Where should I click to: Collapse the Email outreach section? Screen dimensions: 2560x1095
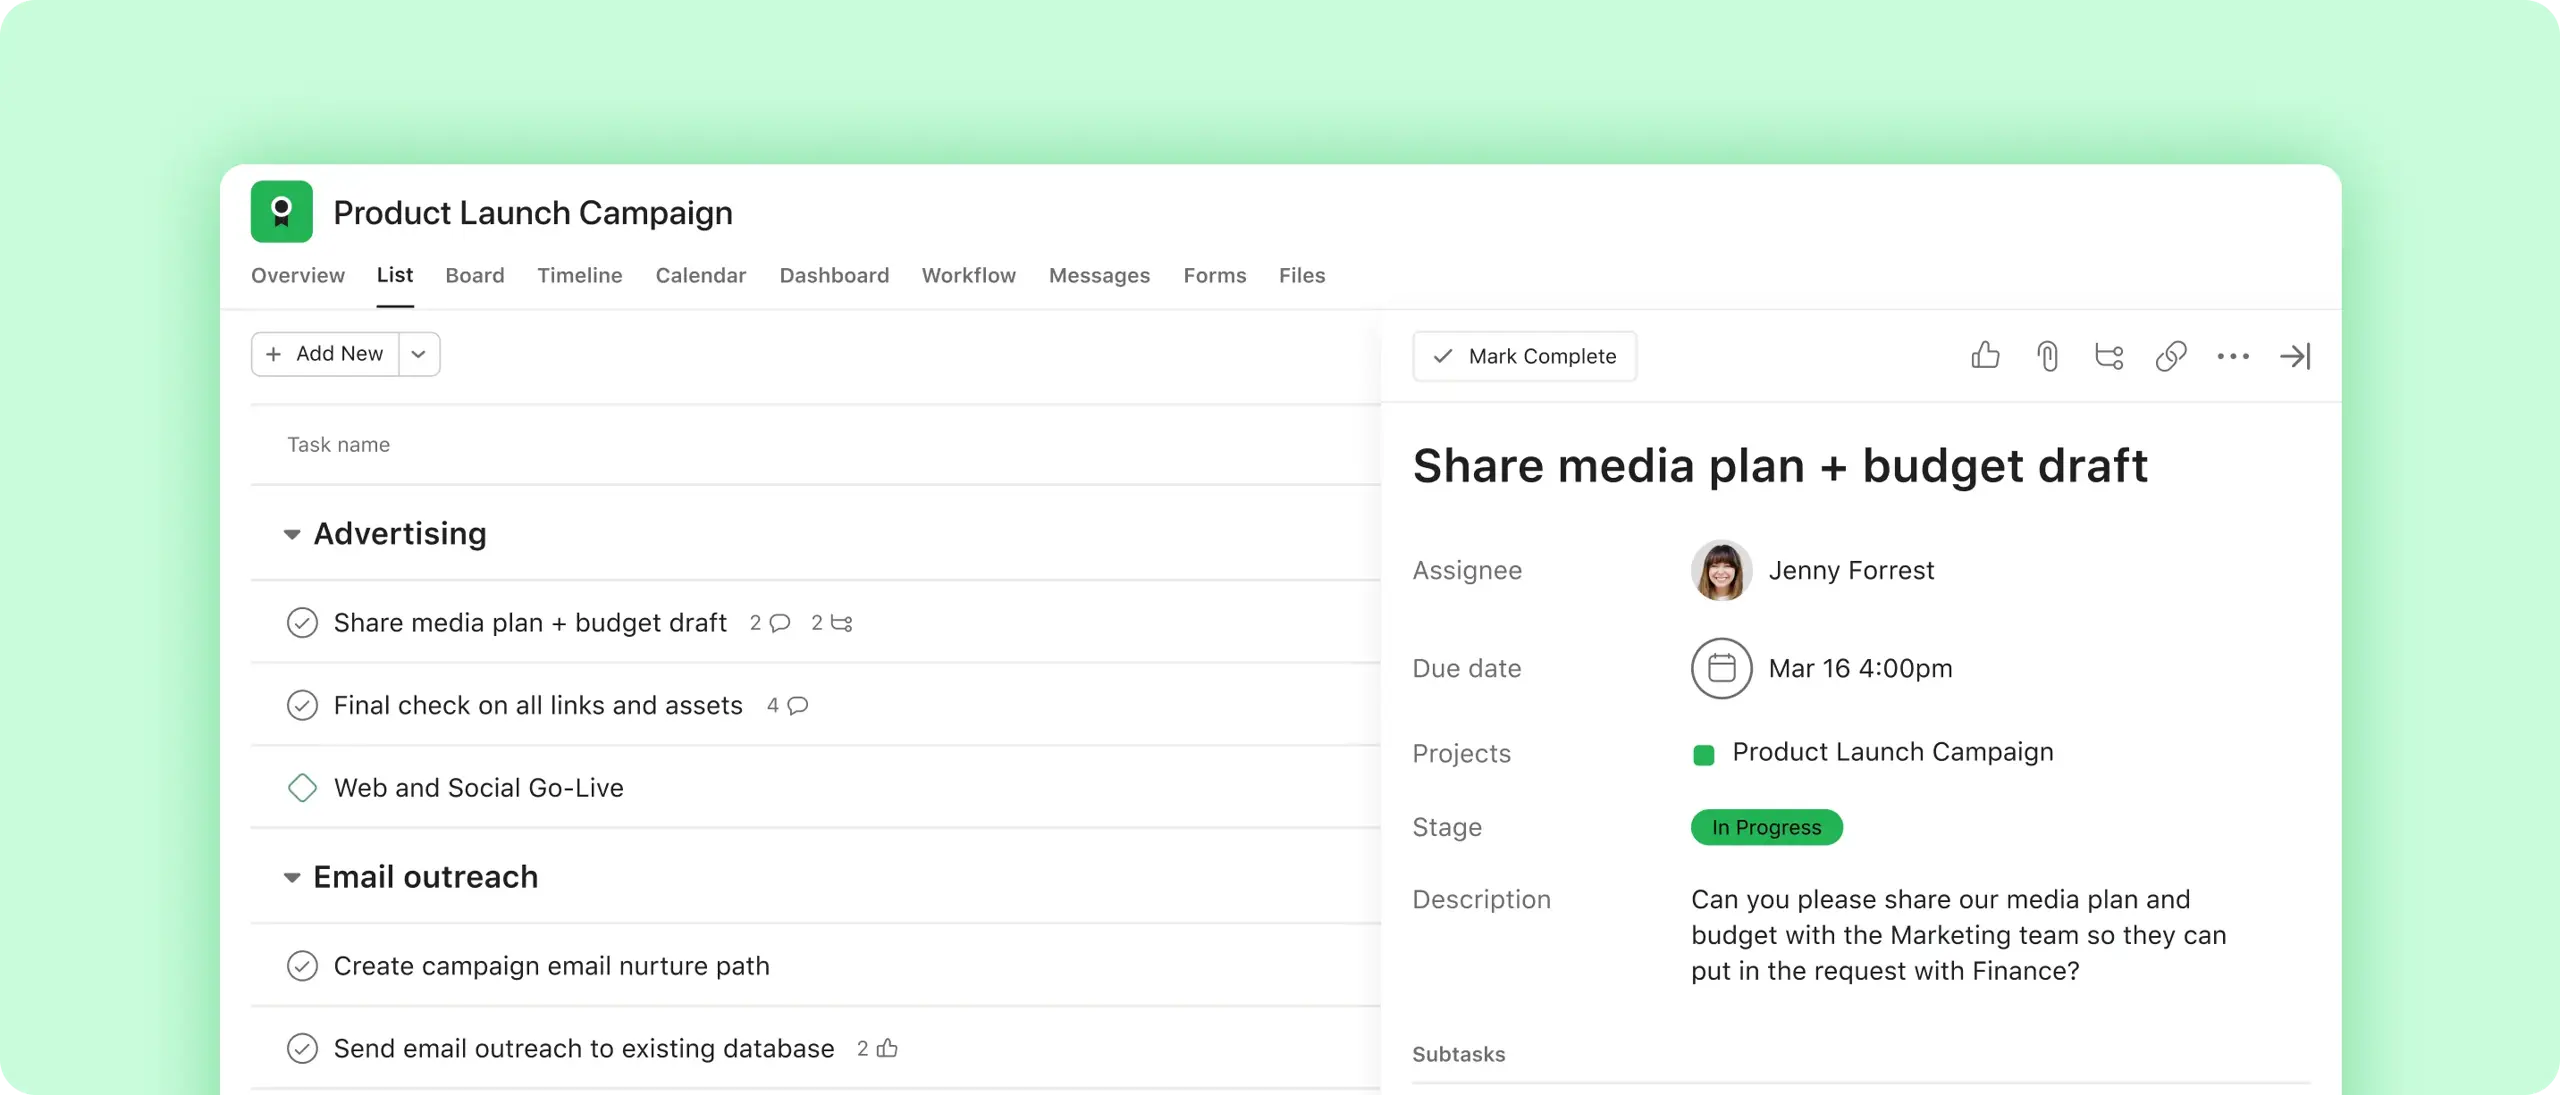coord(292,877)
